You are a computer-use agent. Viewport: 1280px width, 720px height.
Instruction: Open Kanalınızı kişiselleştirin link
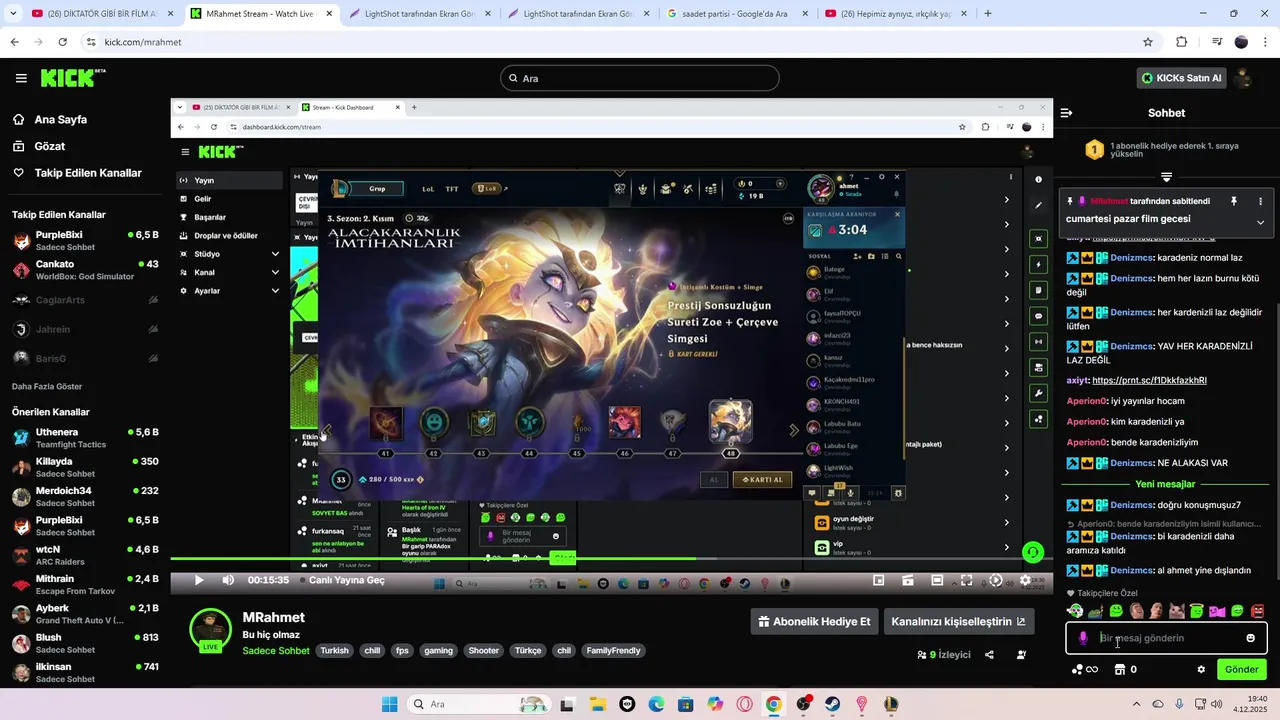pos(958,621)
